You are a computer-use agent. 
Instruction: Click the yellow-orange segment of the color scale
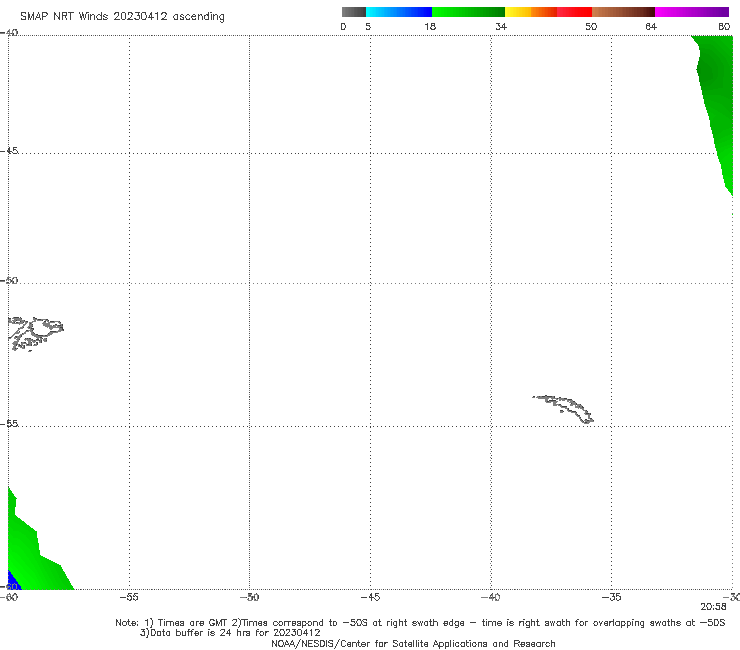[530, 12]
